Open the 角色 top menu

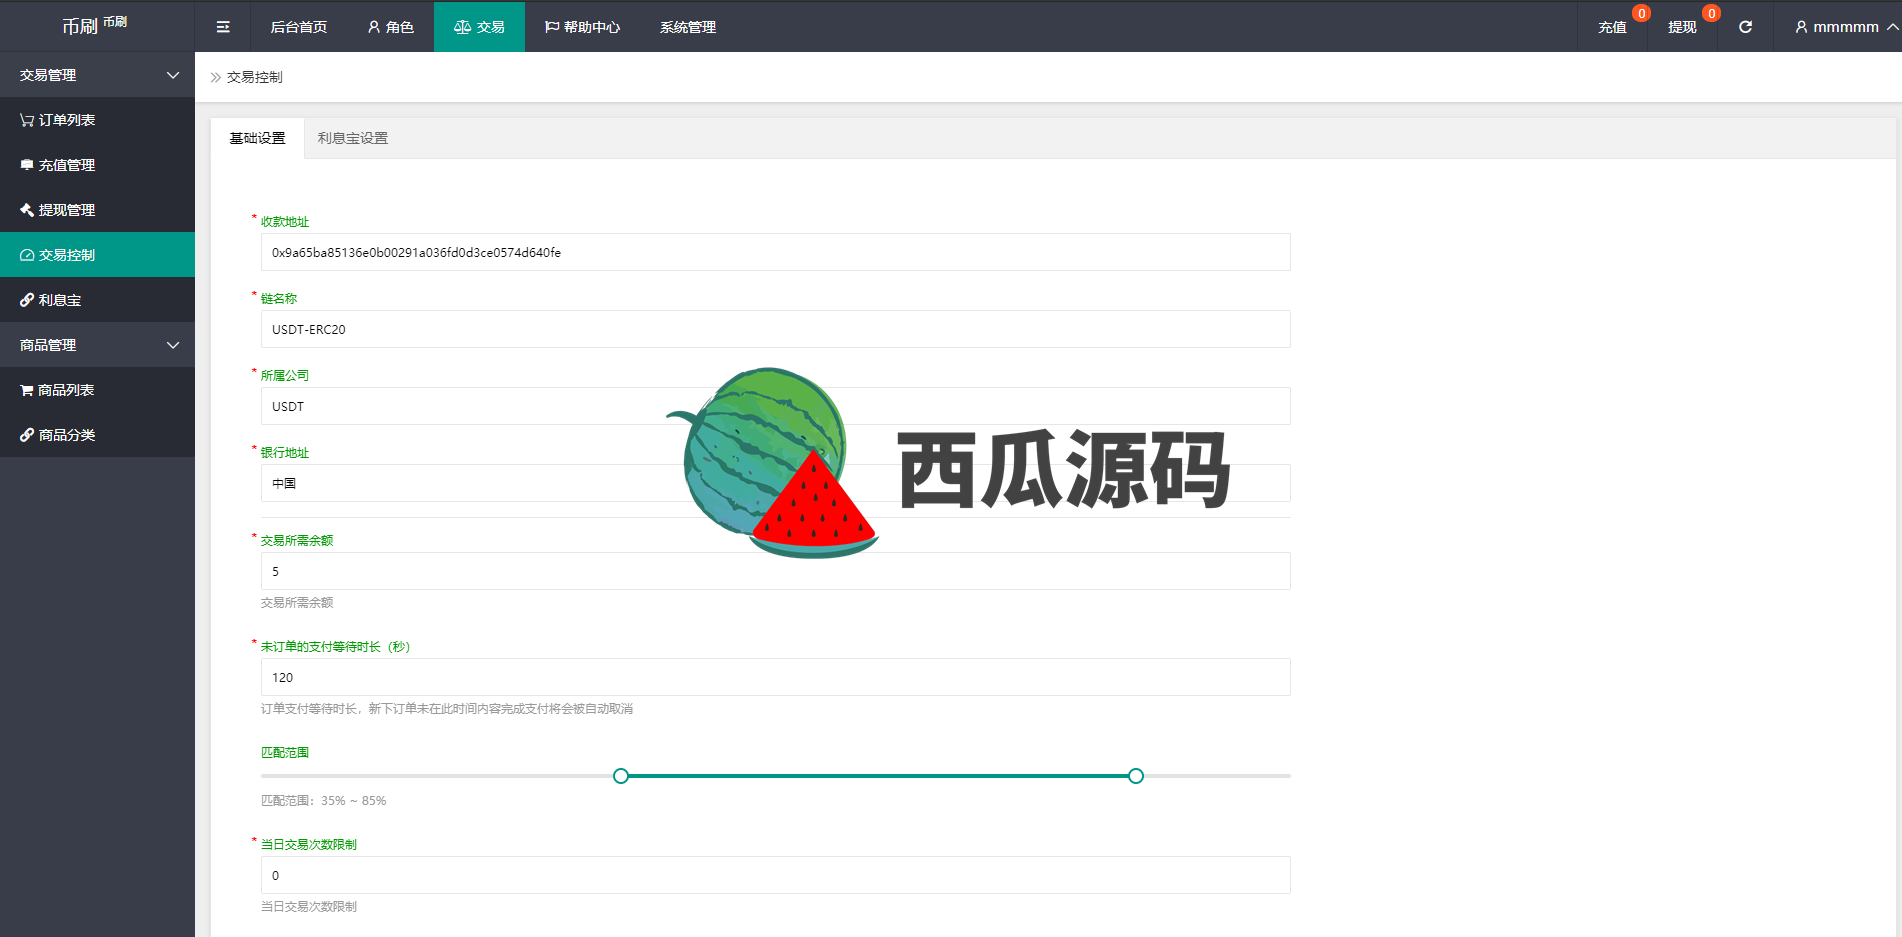click(390, 27)
